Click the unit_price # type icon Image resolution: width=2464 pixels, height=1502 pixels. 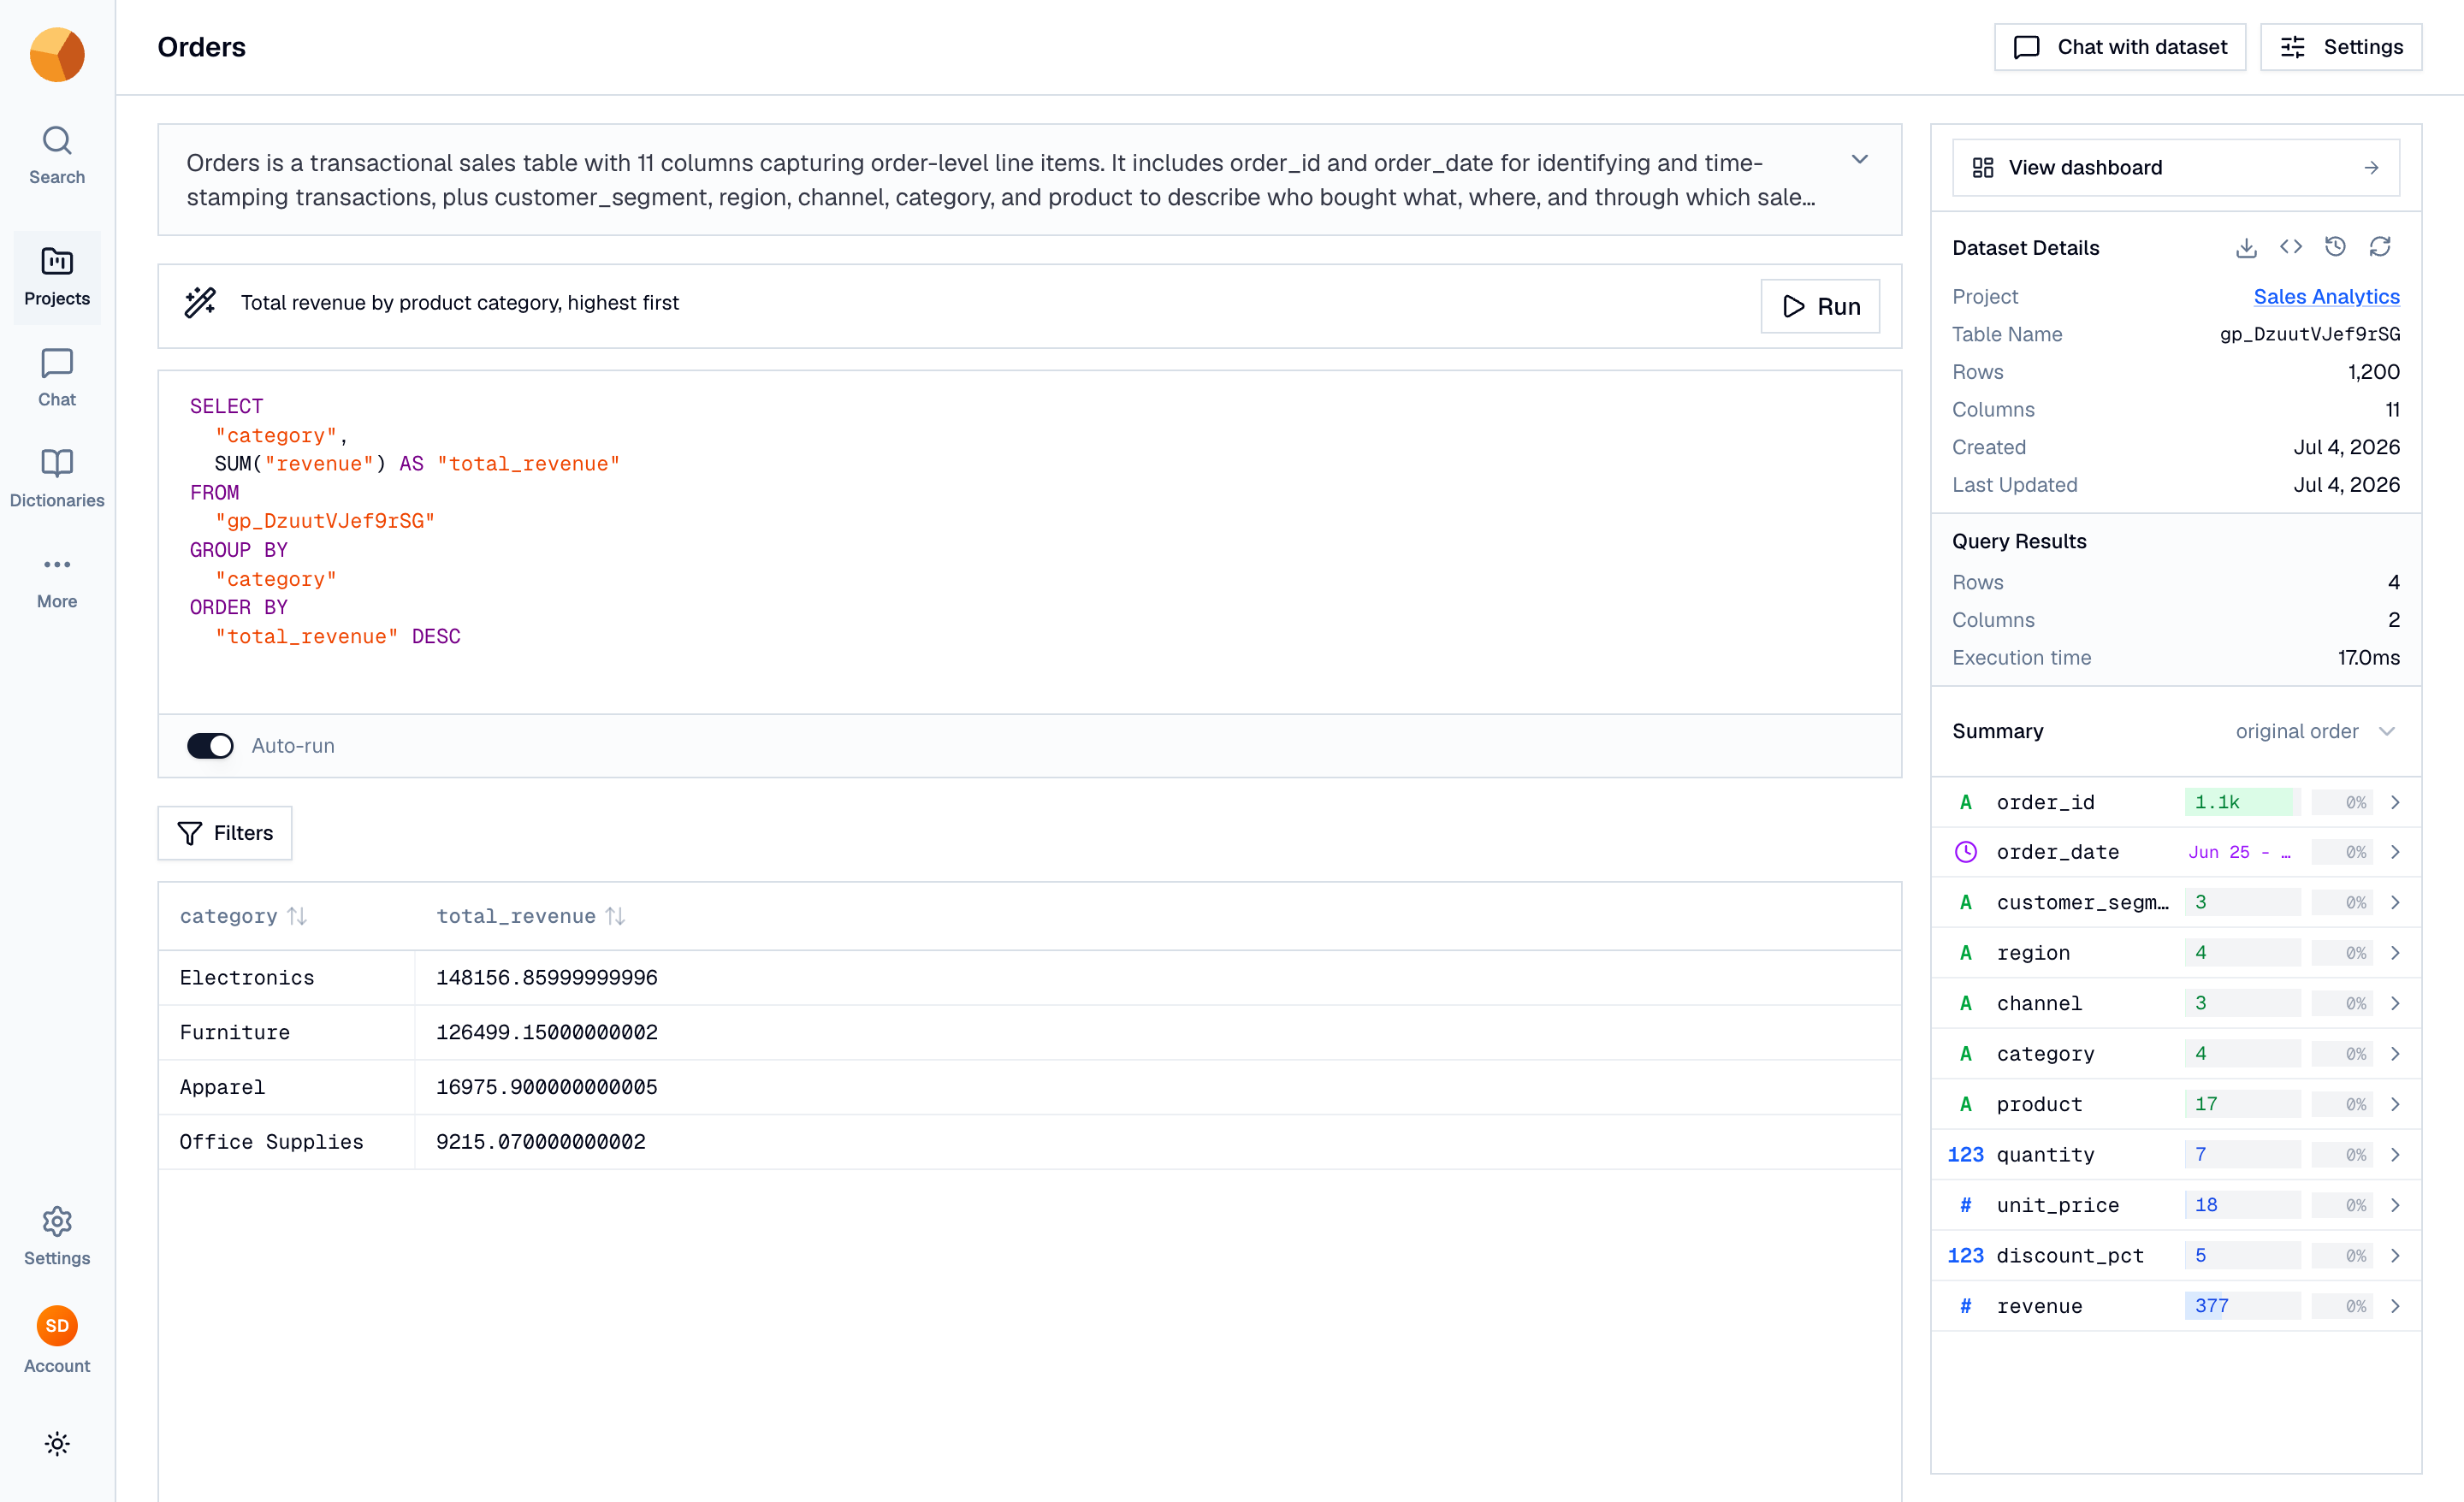click(x=1965, y=1205)
